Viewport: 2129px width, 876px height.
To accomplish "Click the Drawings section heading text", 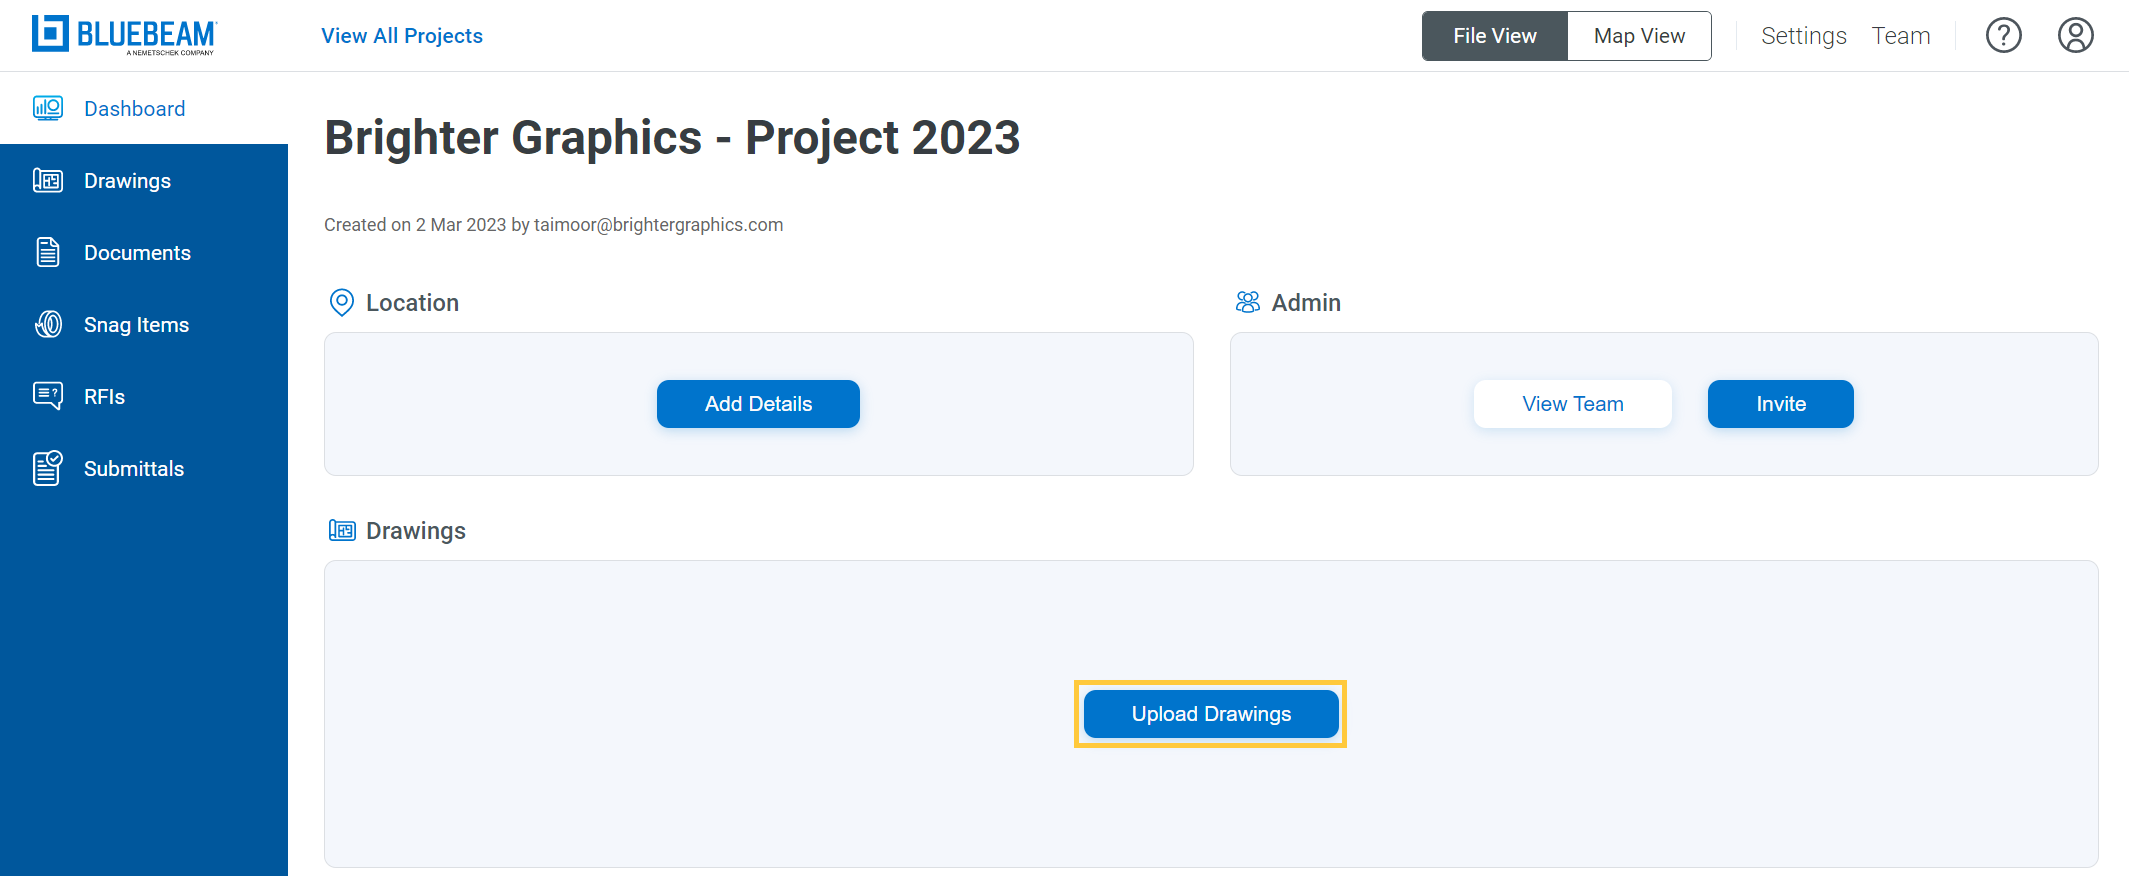I will 416,531.
